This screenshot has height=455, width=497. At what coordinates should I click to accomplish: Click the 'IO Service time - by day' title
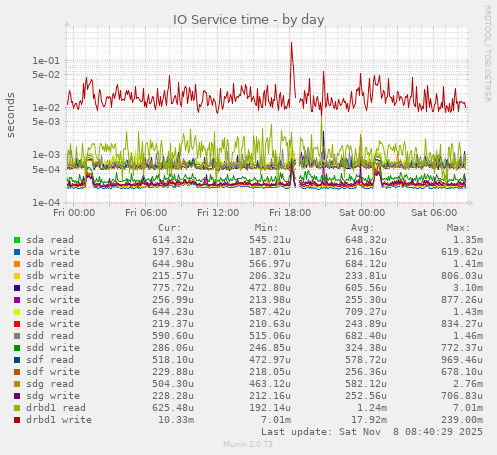pos(248,20)
